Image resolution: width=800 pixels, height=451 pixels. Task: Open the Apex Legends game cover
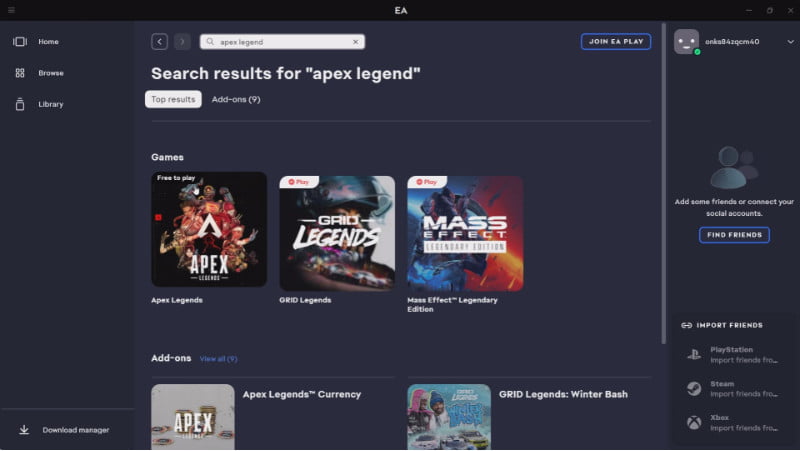pyautogui.click(x=209, y=229)
